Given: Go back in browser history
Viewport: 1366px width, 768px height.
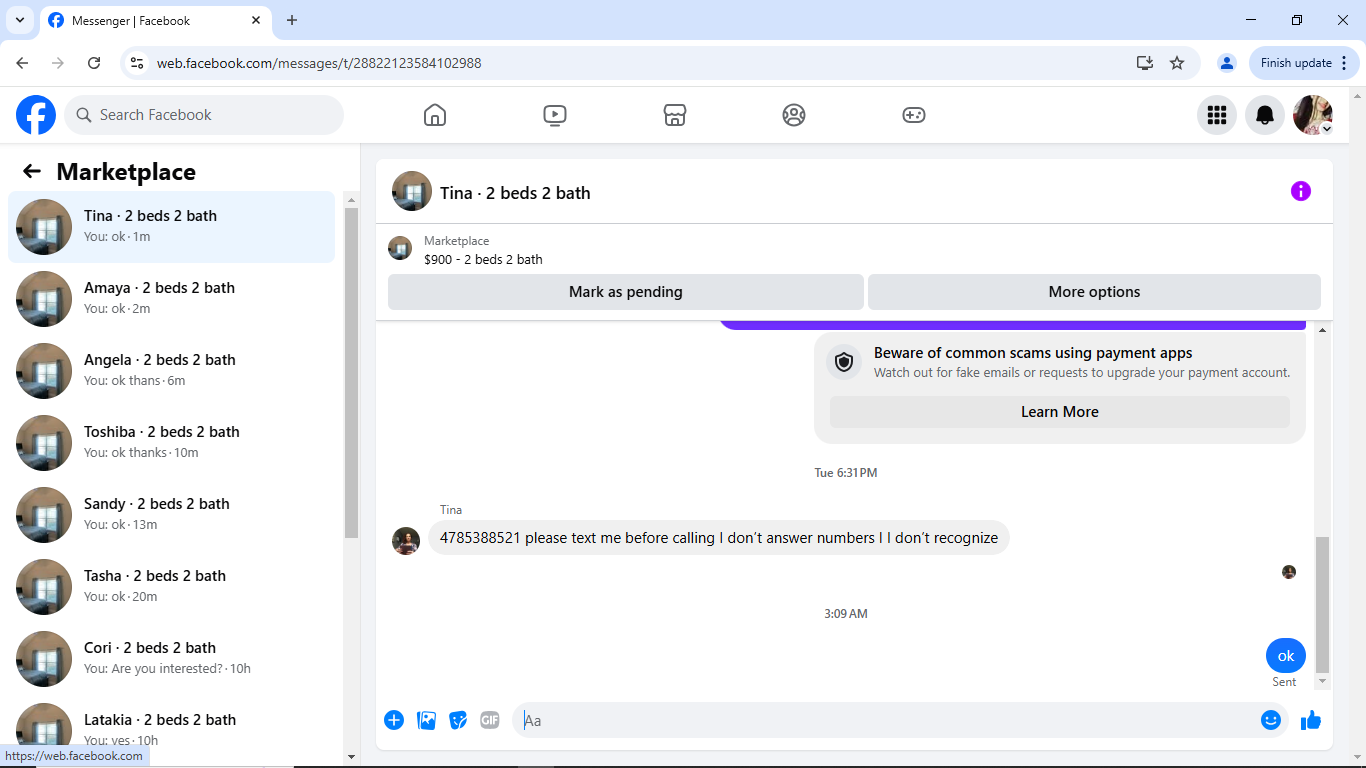Looking at the screenshot, I should pos(22,63).
